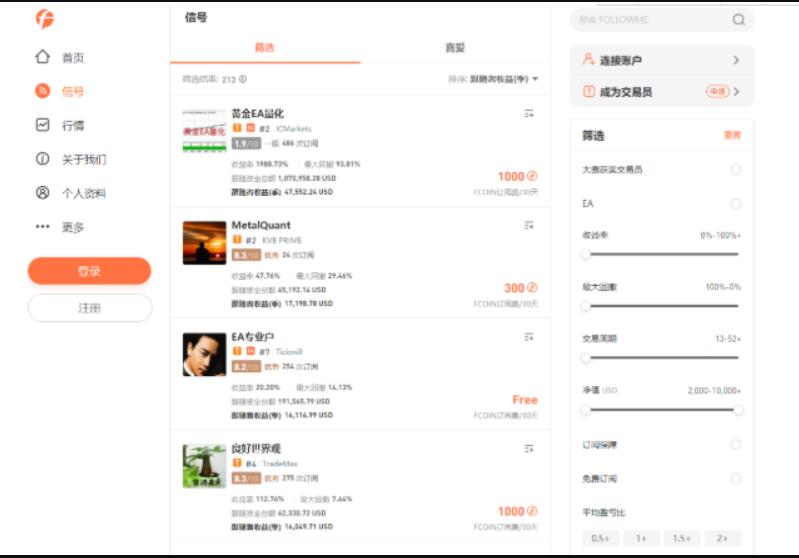Click the 申请 apply badge button

pyautogui.click(x=717, y=91)
